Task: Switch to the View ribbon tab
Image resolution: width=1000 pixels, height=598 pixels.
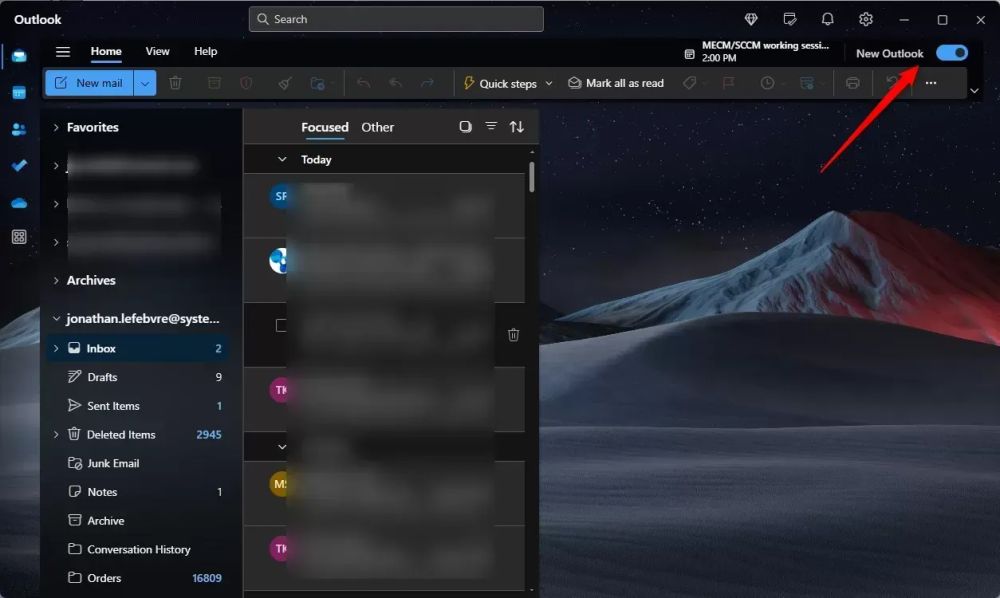Action: click(157, 51)
